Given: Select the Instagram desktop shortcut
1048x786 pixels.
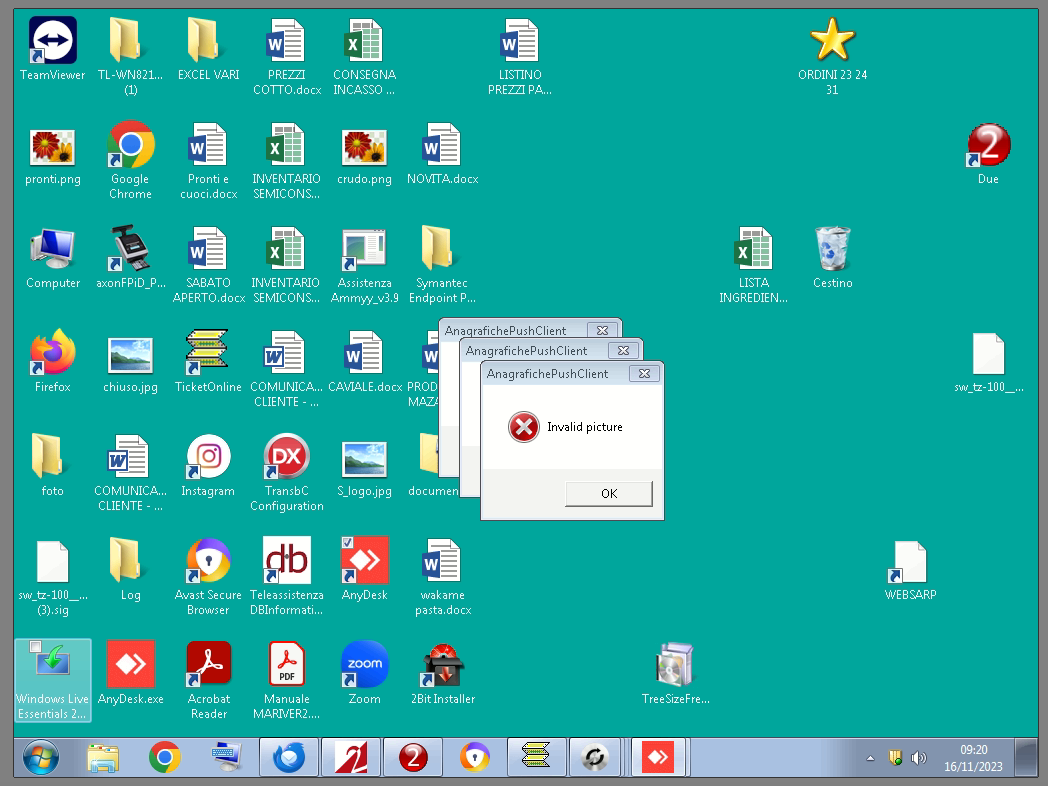Looking at the screenshot, I should click(x=208, y=466).
